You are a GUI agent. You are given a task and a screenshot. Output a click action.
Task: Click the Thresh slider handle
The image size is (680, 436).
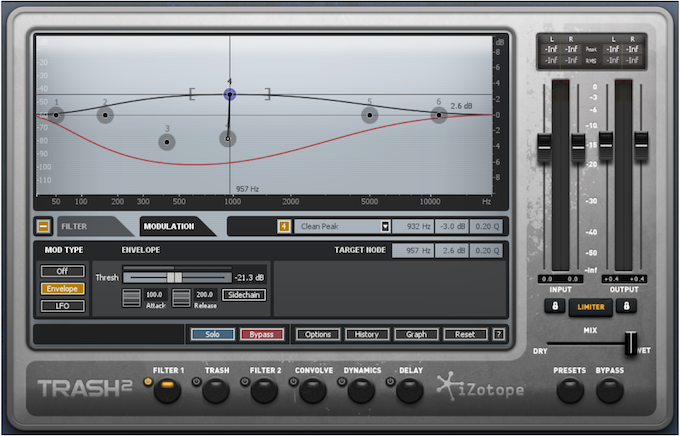pos(174,277)
